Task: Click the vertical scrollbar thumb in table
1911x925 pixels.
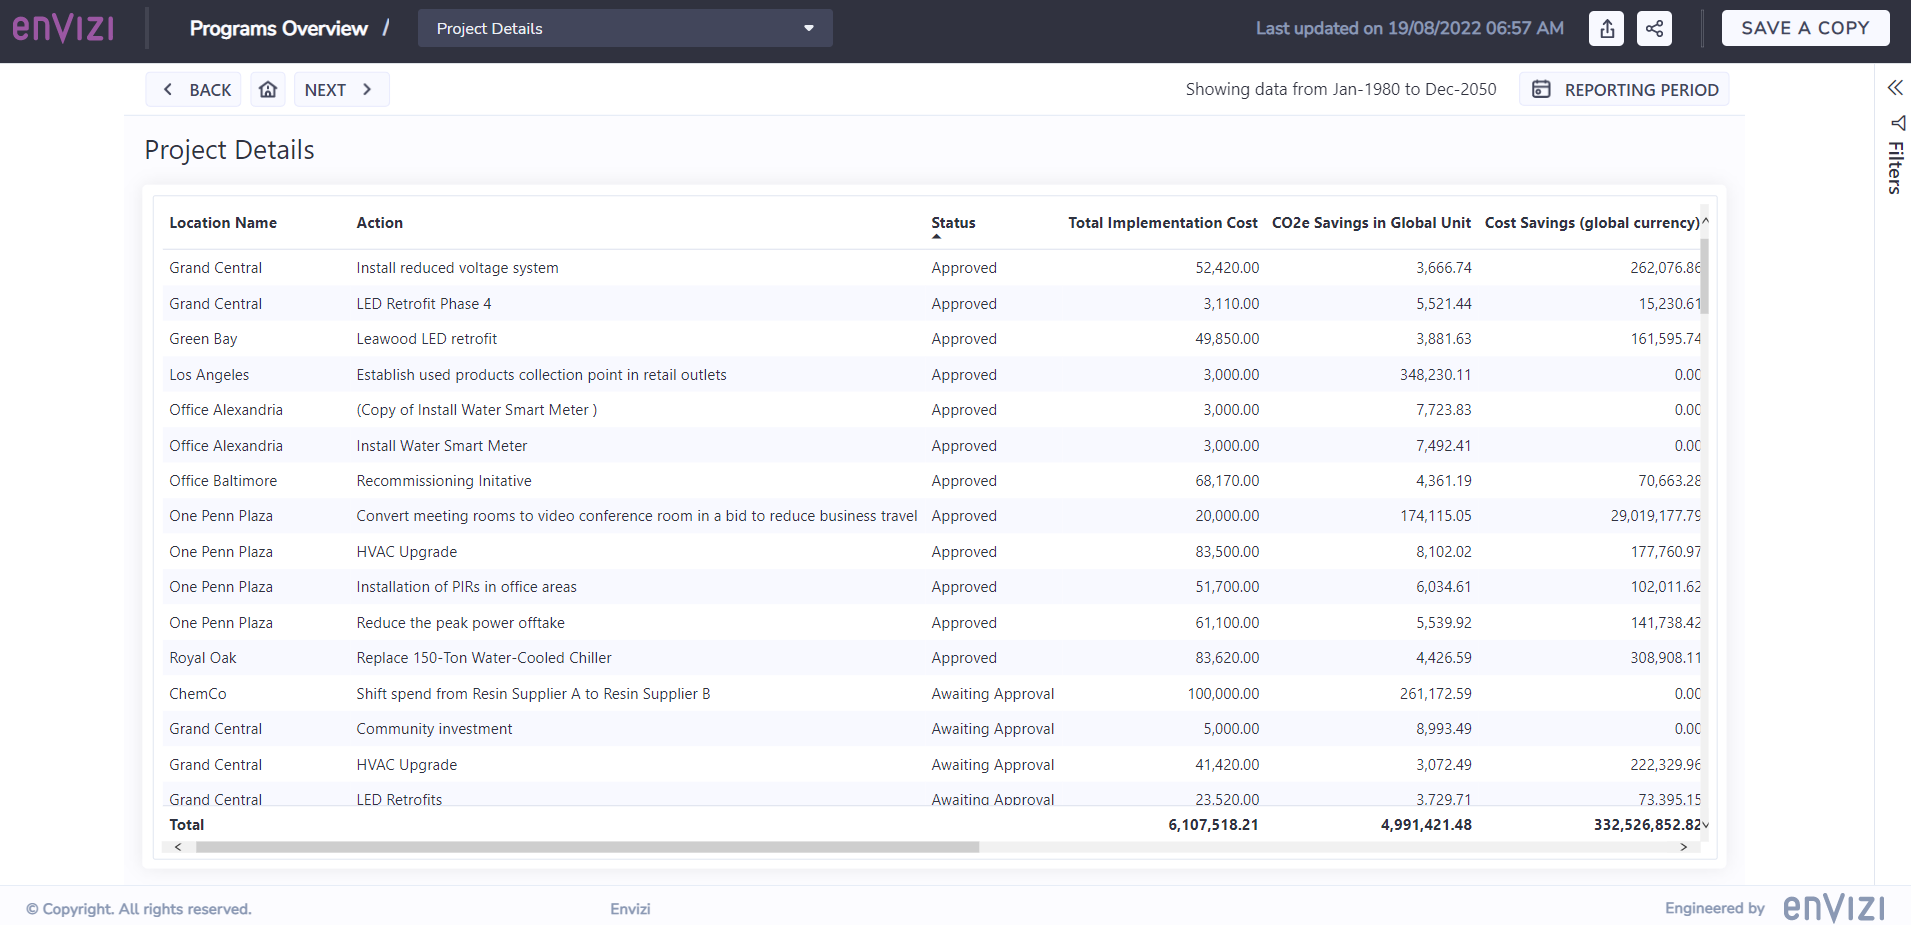Action: [x=1704, y=276]
